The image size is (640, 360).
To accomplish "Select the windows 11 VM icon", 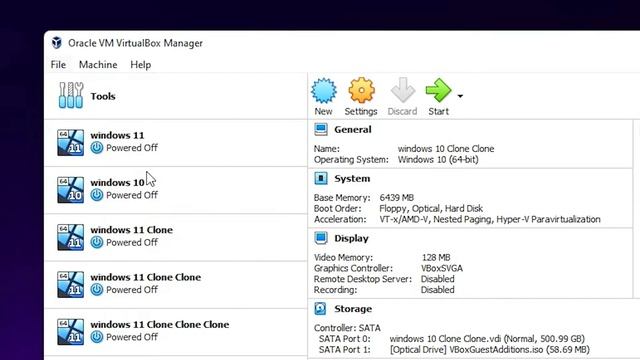I will tap(71, 142).
